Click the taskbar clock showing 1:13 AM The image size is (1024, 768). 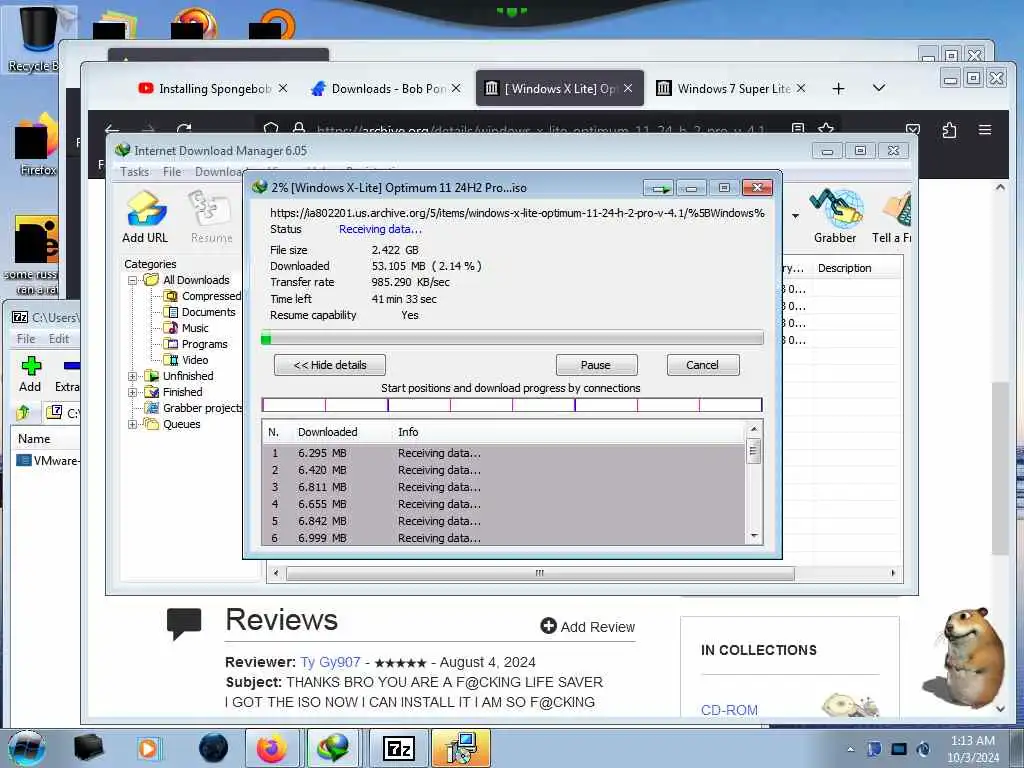click(972, 749)
